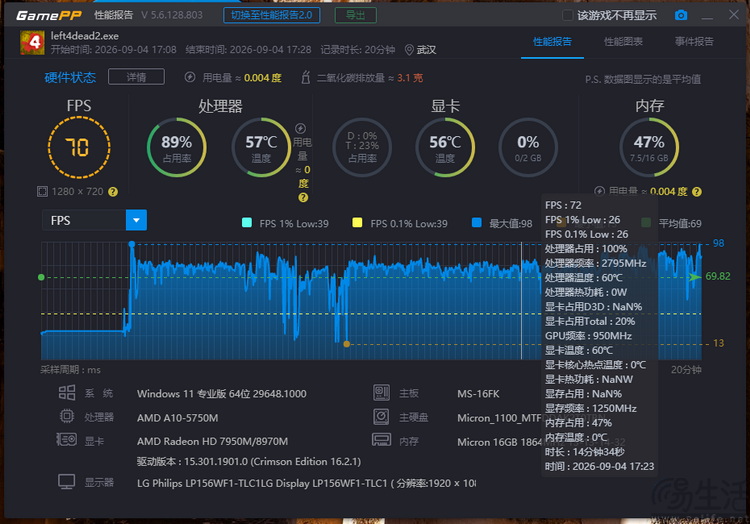
Task: Click the VRAM 0% 0/2 GB gauge
Action: (x=528, y=147)
